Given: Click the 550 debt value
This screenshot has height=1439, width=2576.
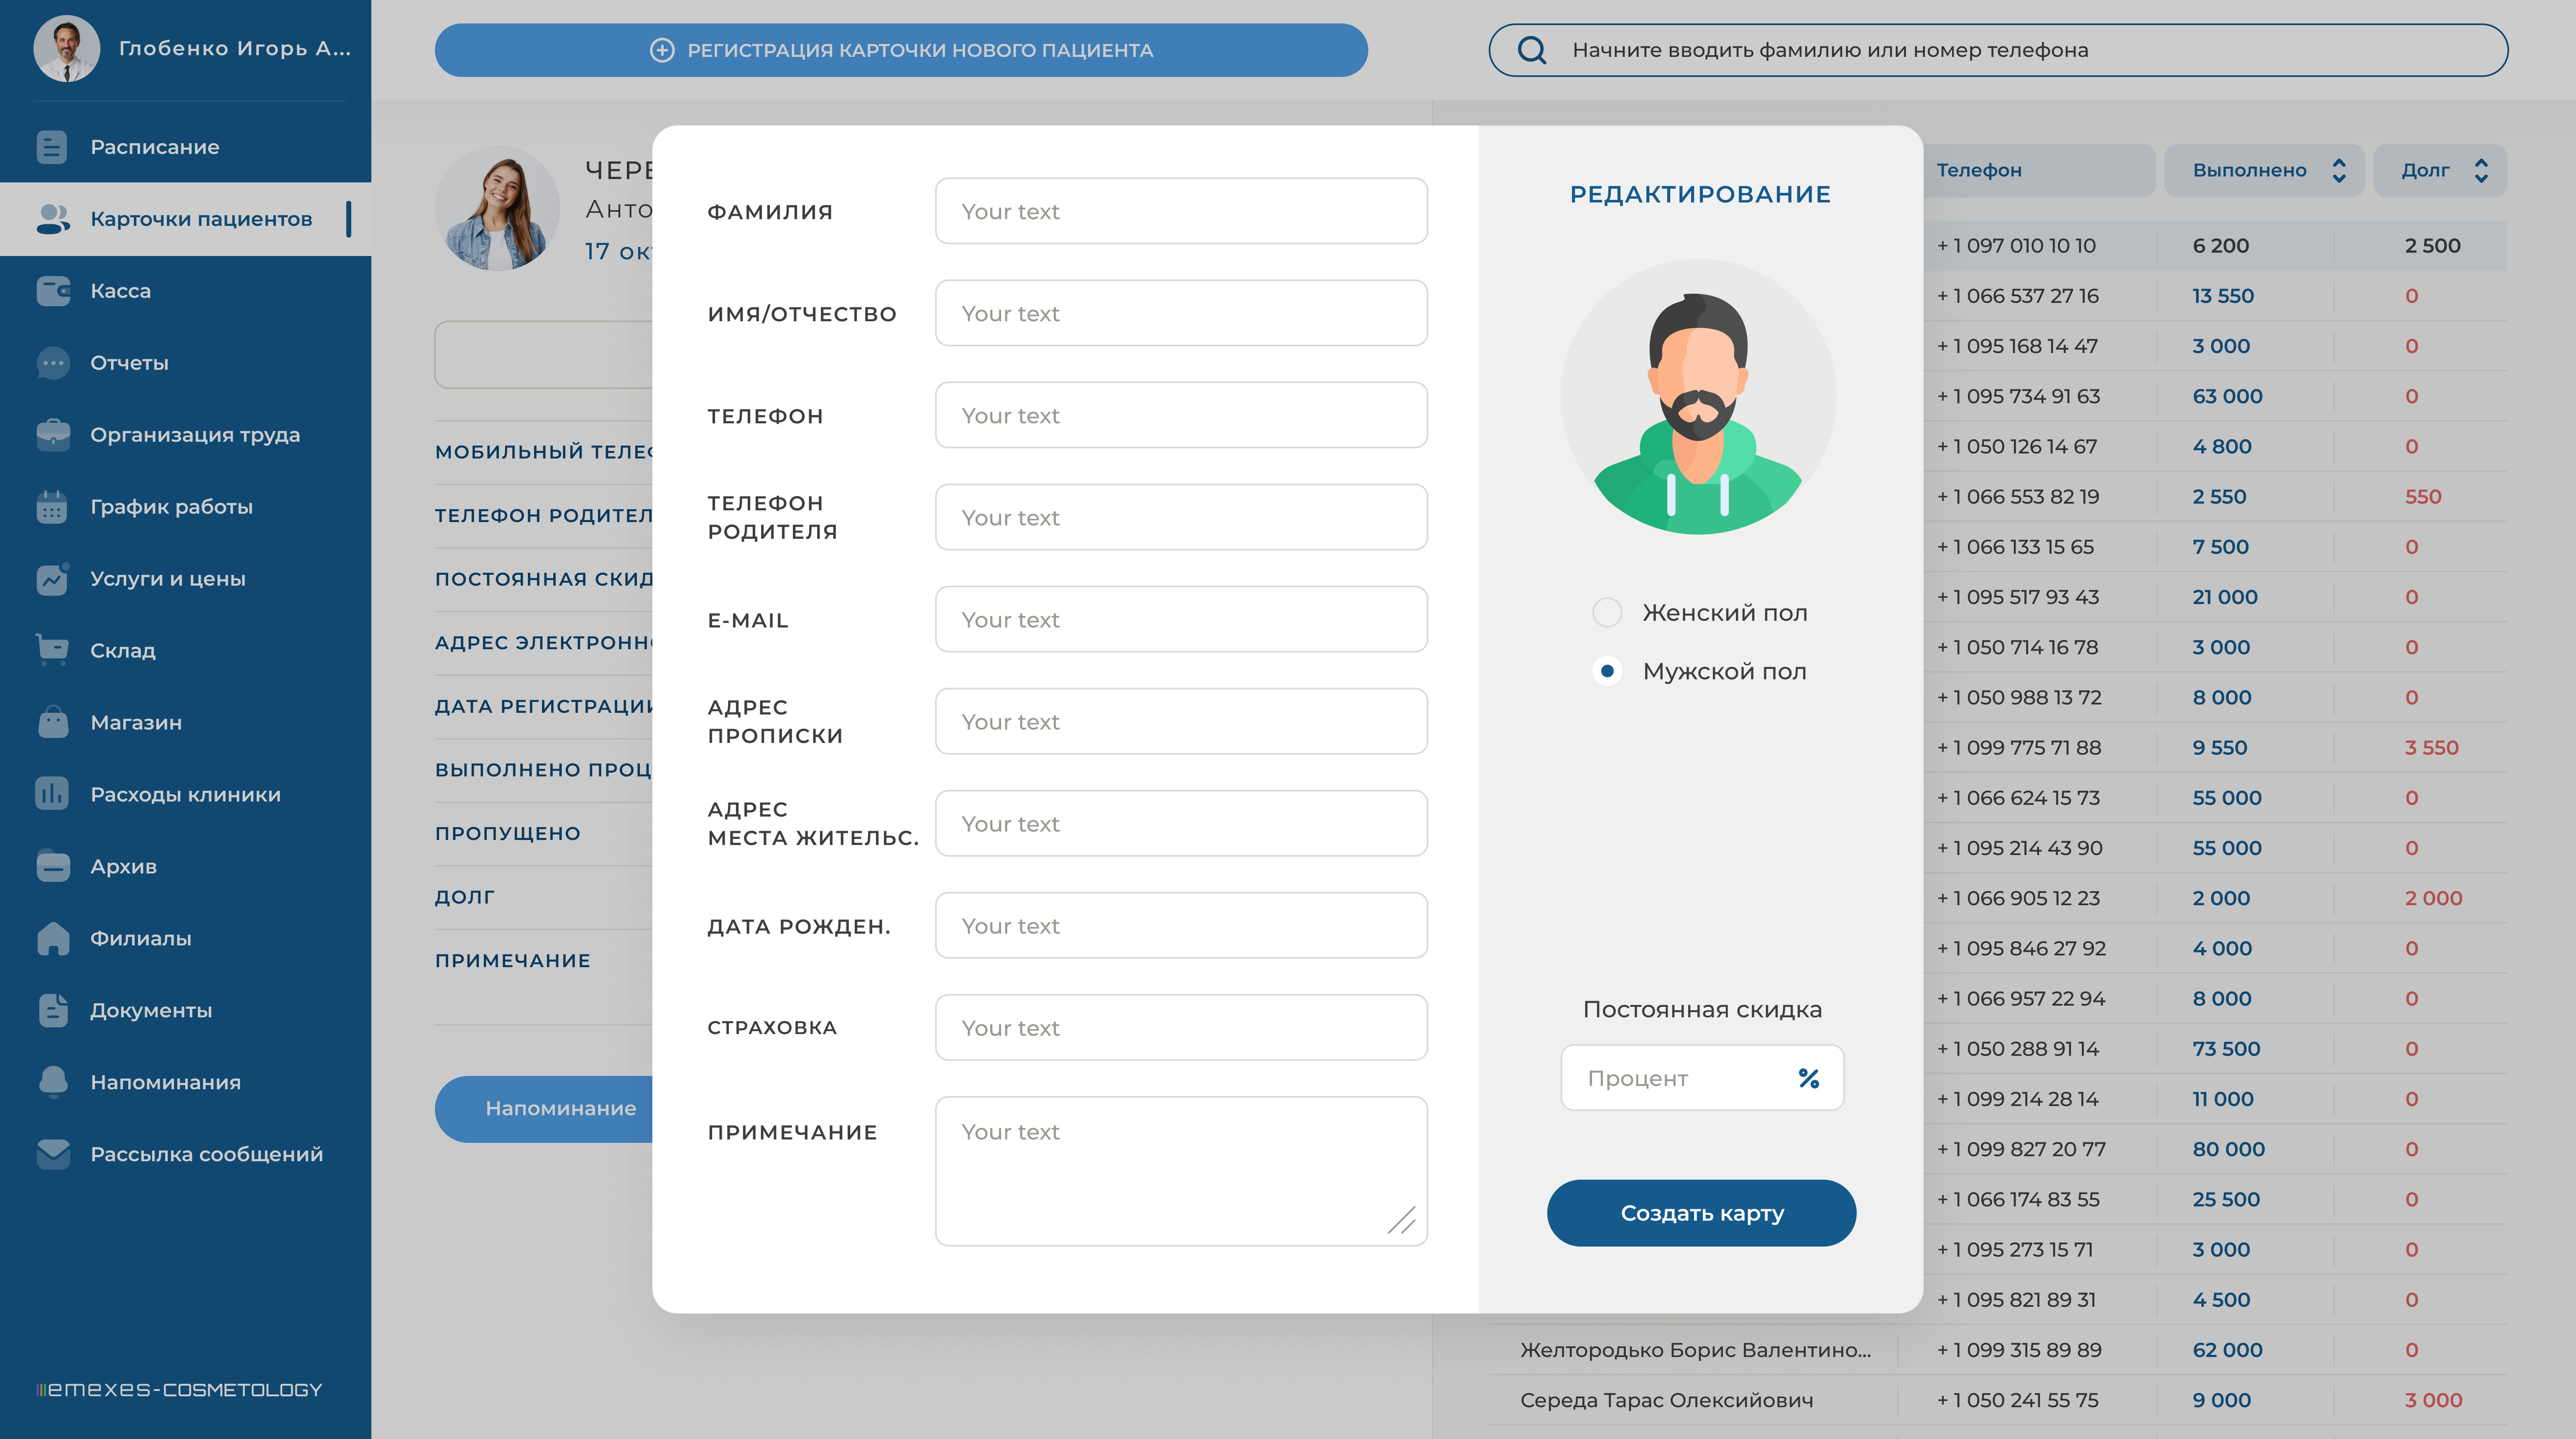Looking at the screenshot, I should [2422, 497].
